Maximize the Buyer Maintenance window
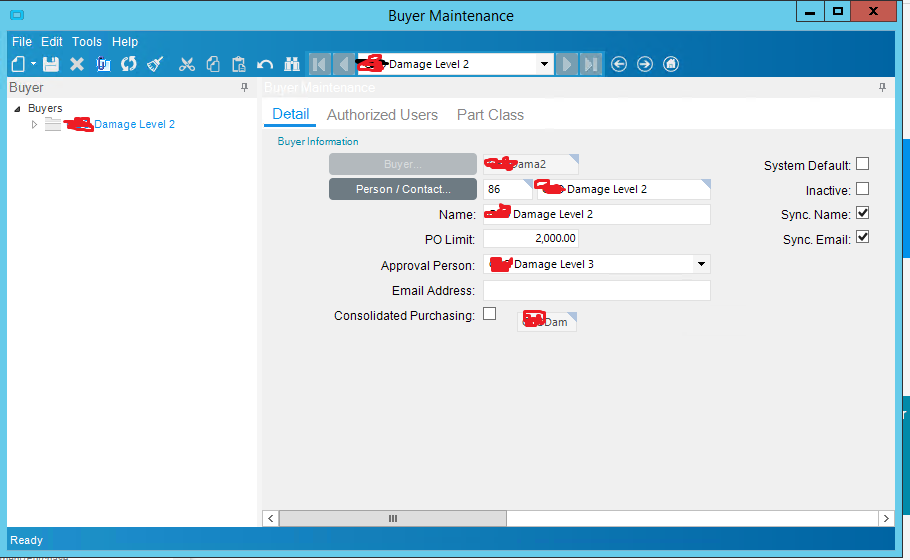Viewport: 910px width, 560px height. coord(838,12)
